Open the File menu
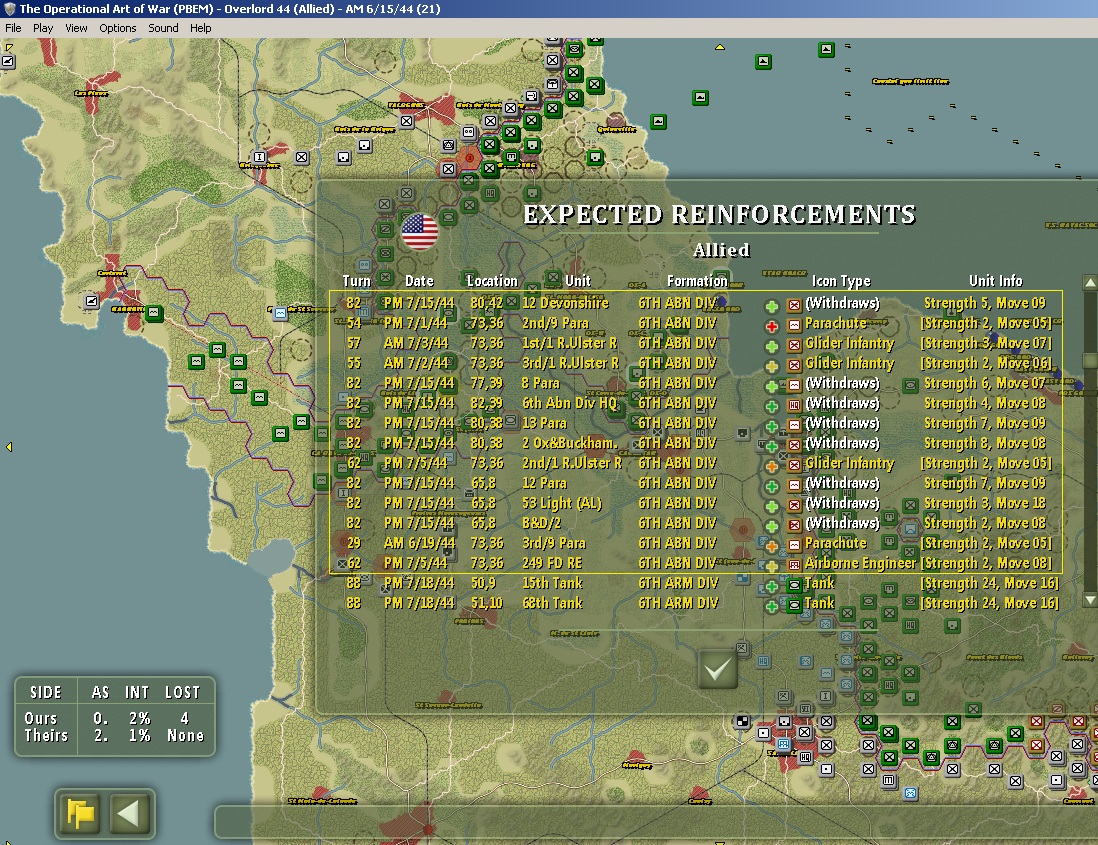Viewport: 1098px width, 845px height. (13, 28)
